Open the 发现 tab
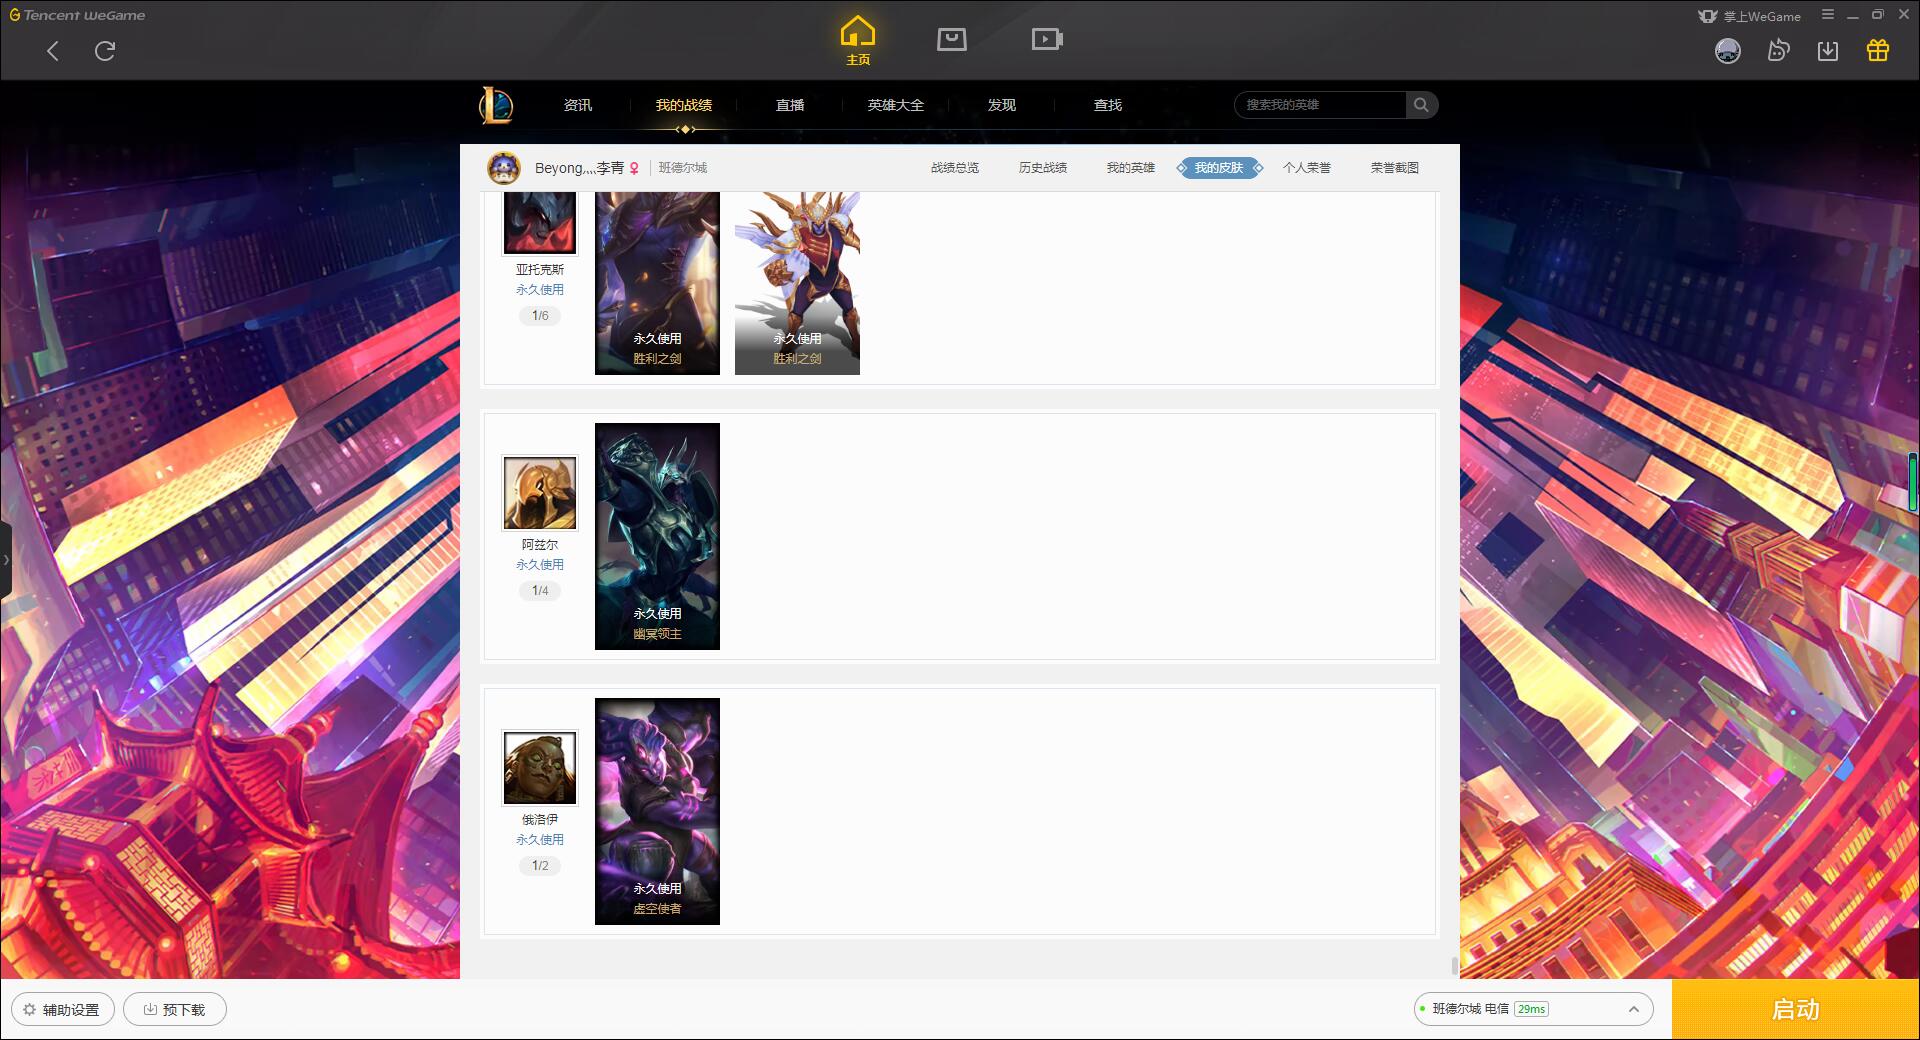The image size is (1920, 1040). click(1002, 105)
